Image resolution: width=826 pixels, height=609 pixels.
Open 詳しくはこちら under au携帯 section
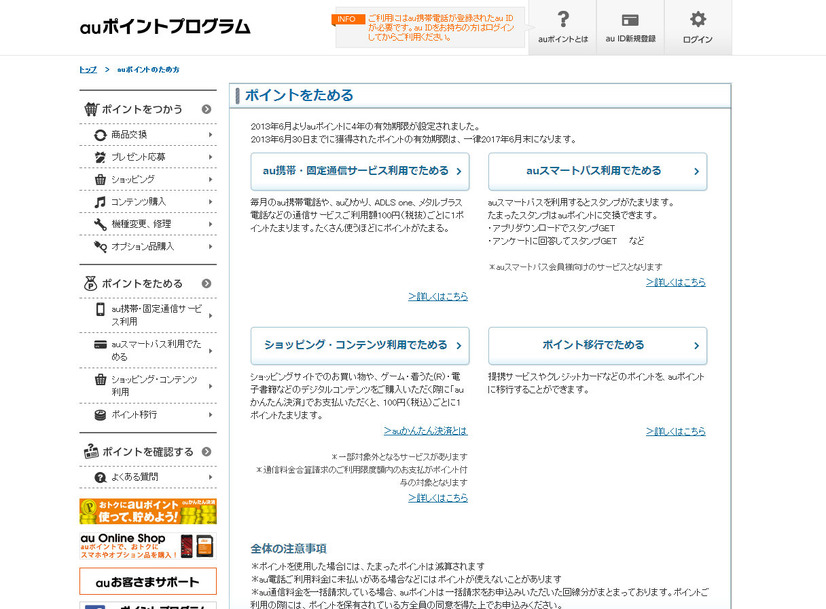tap(438, 297)
